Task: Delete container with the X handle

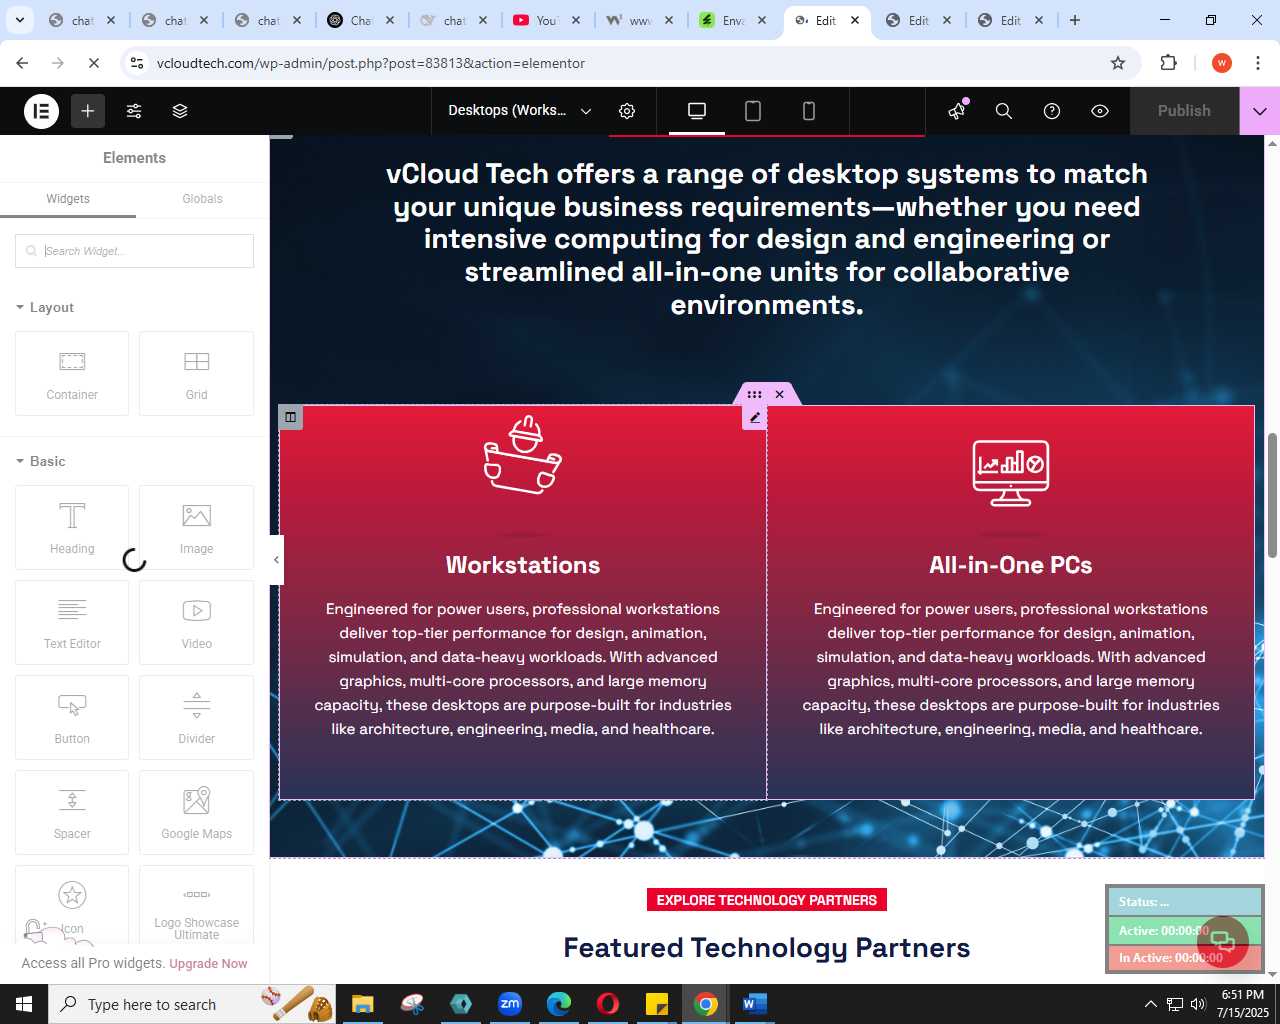Action: pyautogui.click(x=780, y=394)
